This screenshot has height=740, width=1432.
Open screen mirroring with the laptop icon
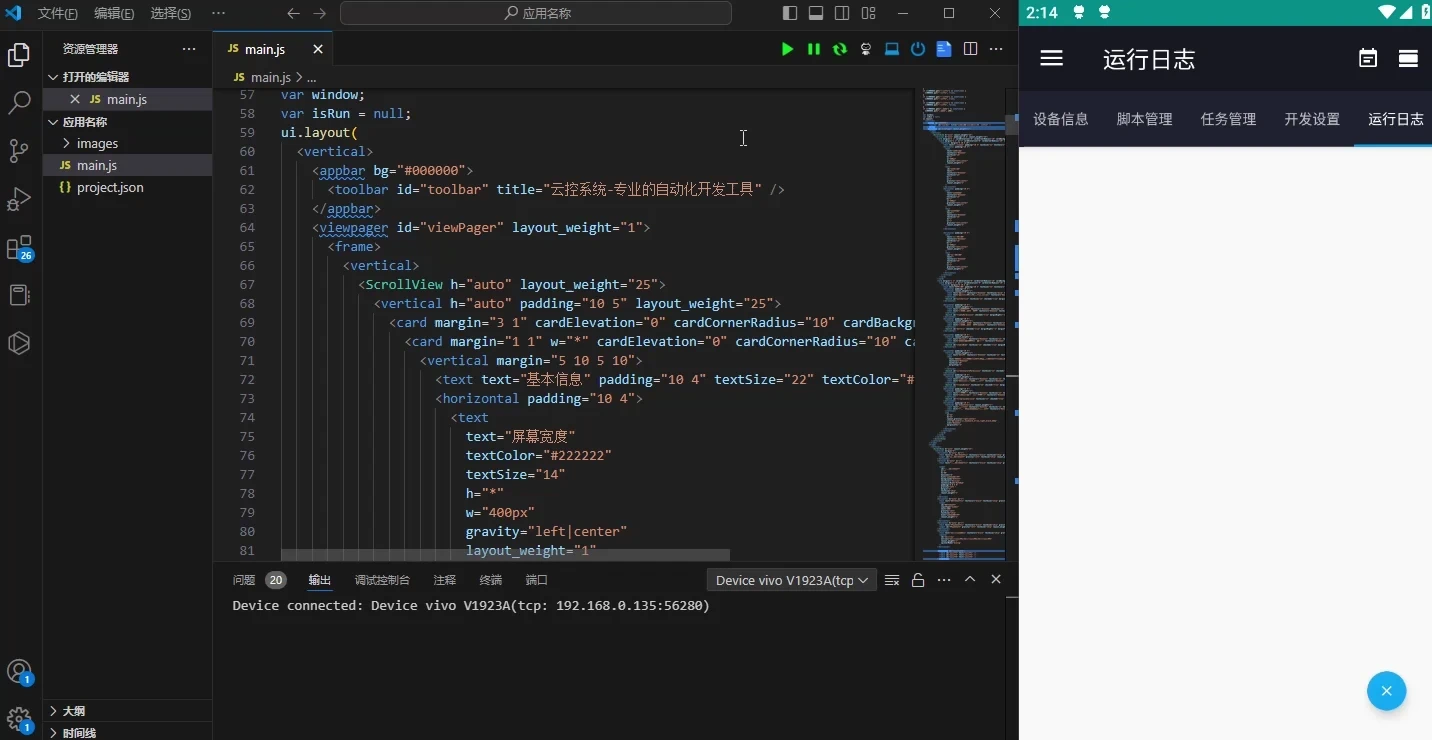[892, 49]
